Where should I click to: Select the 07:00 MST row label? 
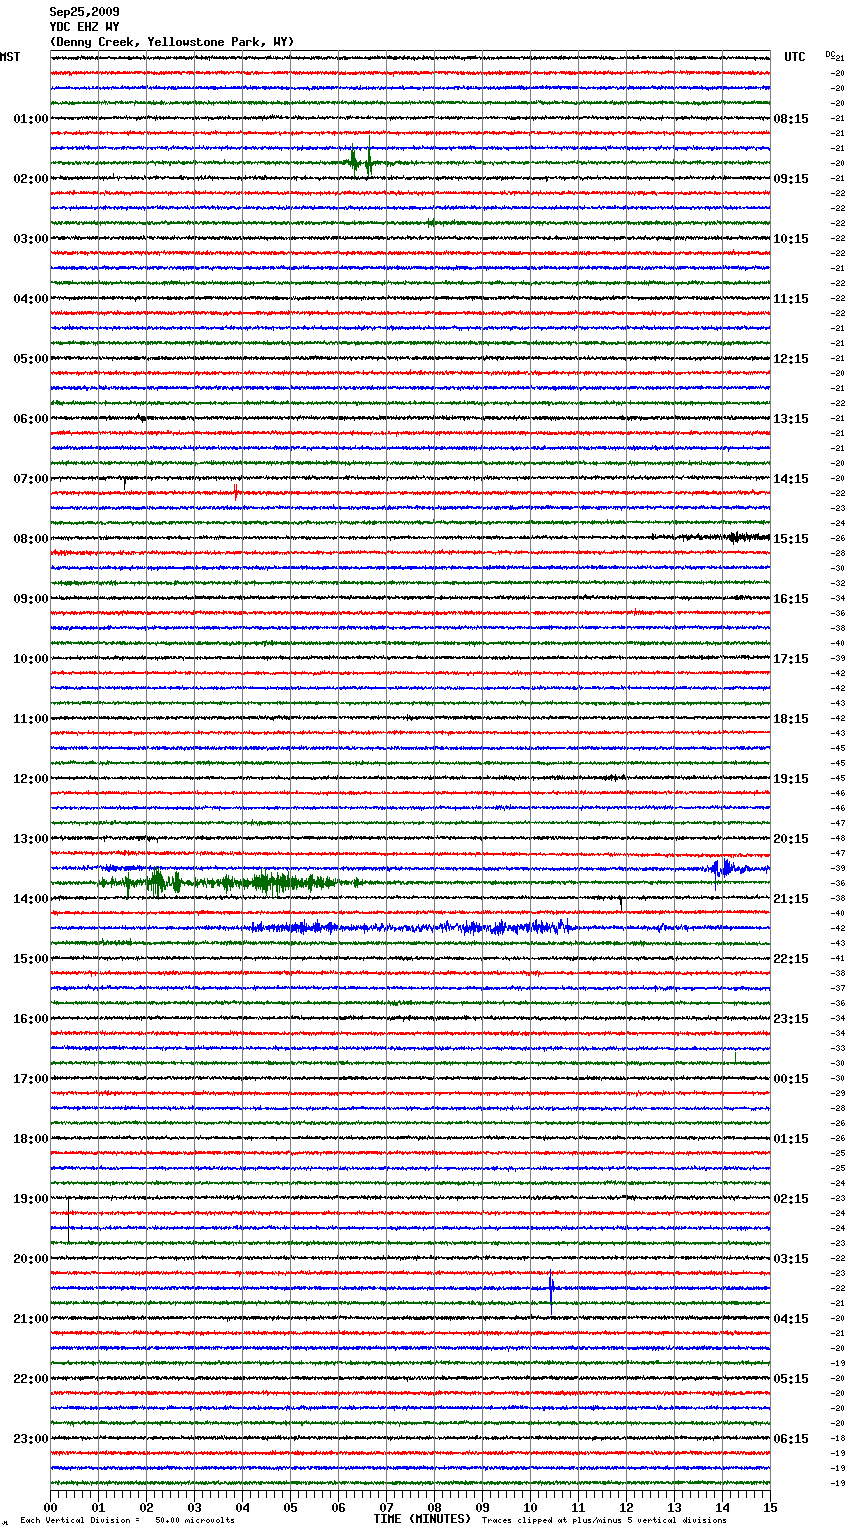31,479
